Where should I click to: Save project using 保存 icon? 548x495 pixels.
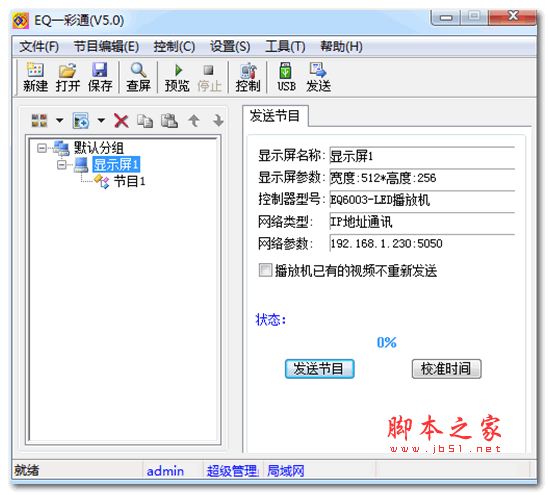(x=100, y=77)
